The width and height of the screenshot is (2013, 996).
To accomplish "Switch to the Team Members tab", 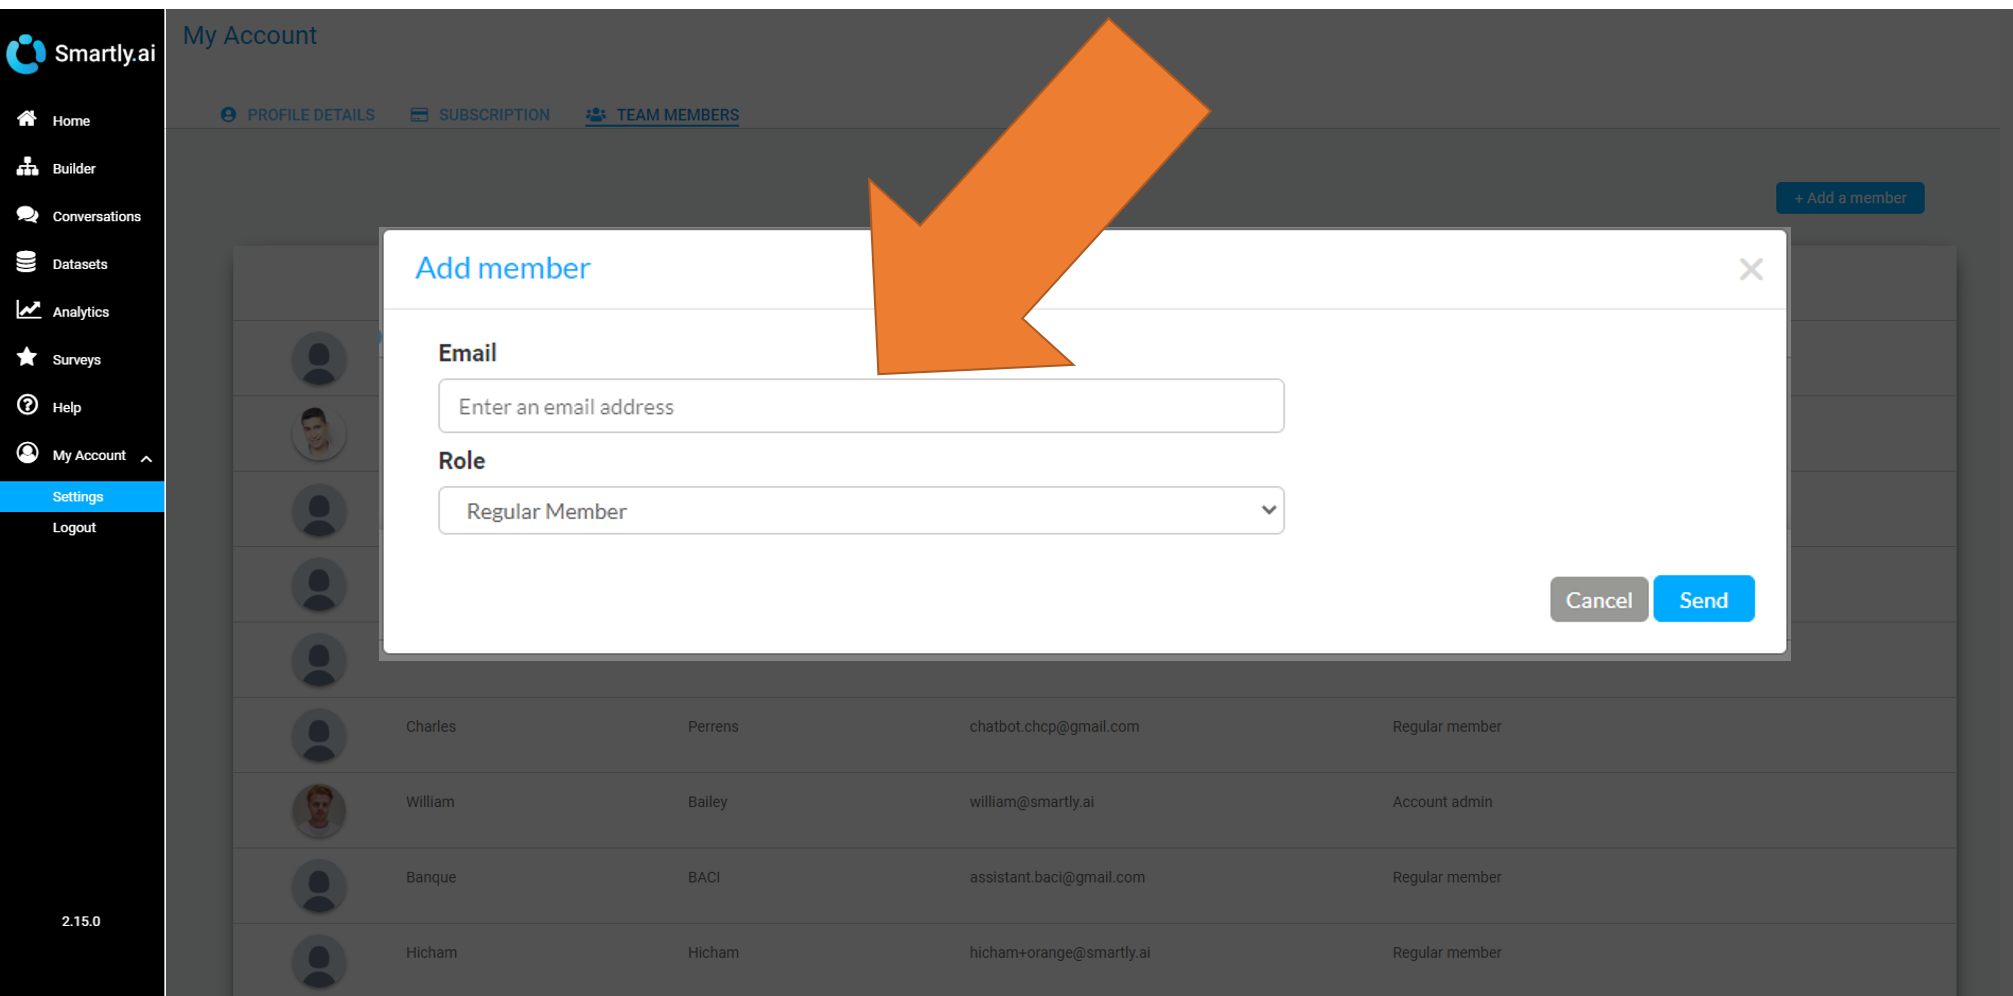I will tap(662, 115).
